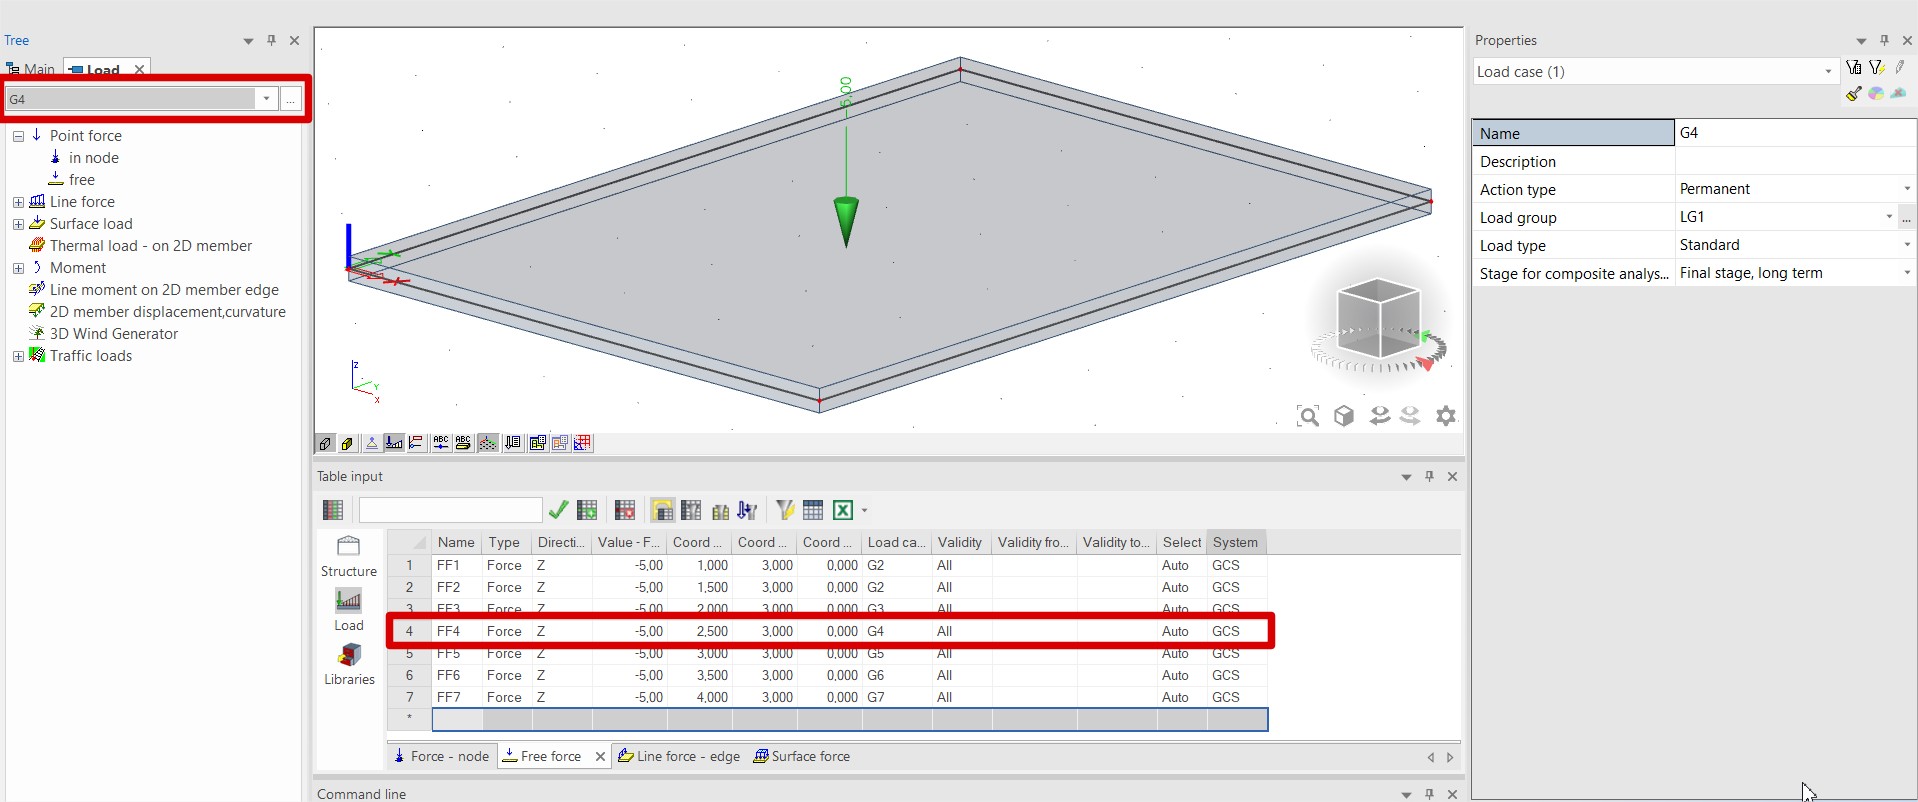Click the Export to Excel icon
1918x802 pixels.
click(x=843, y=510)
